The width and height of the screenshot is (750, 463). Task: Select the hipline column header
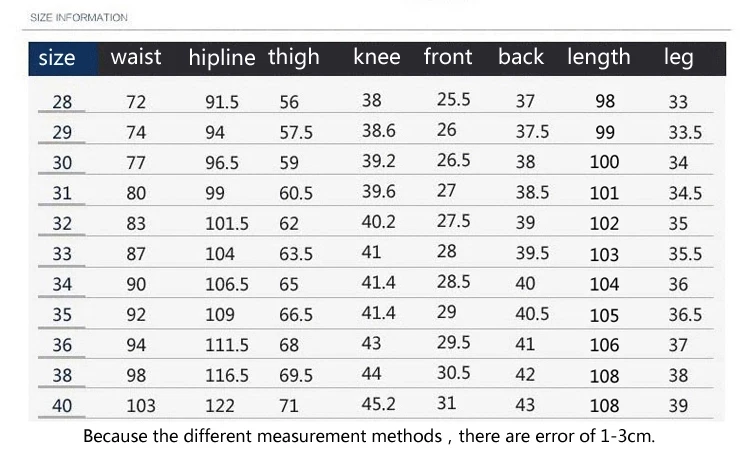[222, 57]
